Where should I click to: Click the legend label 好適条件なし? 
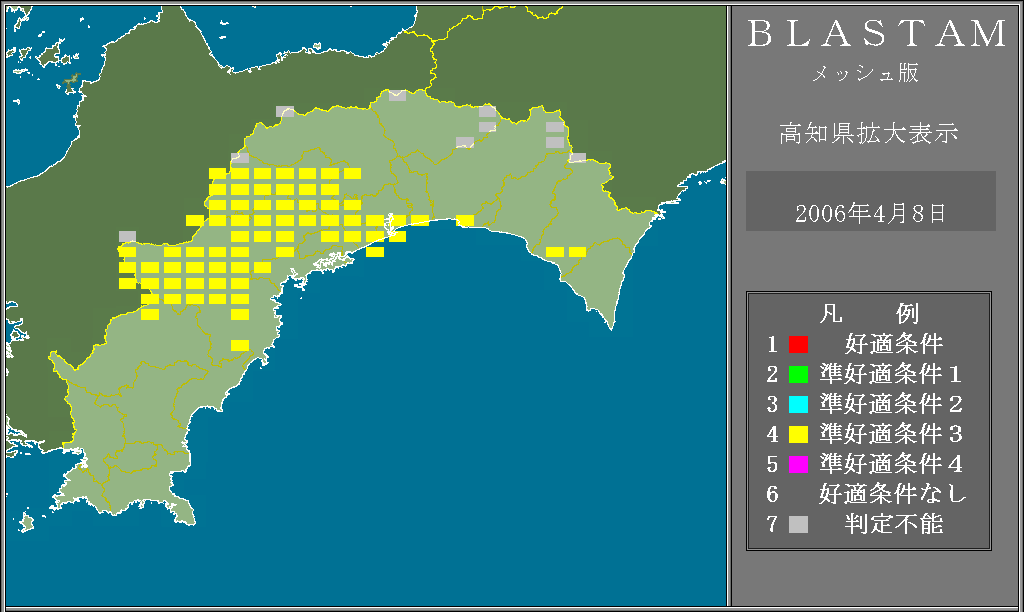coord(893,494)
